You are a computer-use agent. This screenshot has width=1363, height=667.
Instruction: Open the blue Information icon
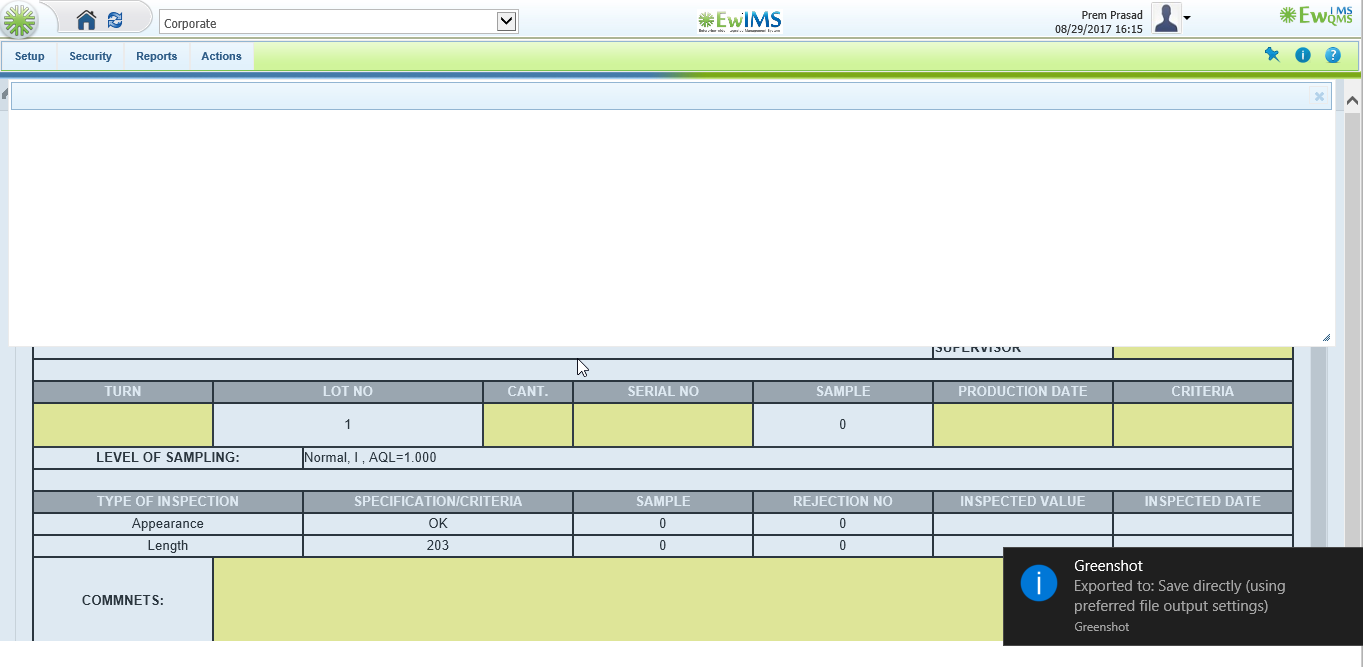pyautogui.click(x=1303, y=55)
